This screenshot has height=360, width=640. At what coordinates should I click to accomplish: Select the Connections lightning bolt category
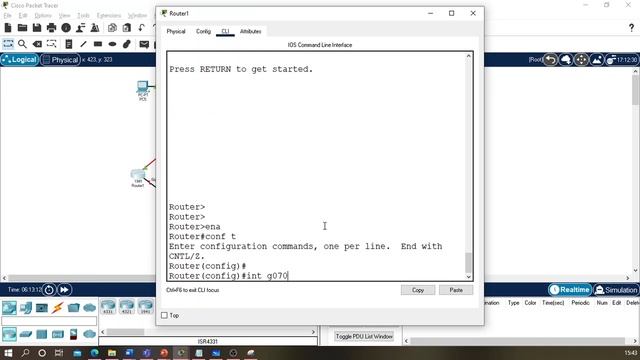click(x=57, y=308)
